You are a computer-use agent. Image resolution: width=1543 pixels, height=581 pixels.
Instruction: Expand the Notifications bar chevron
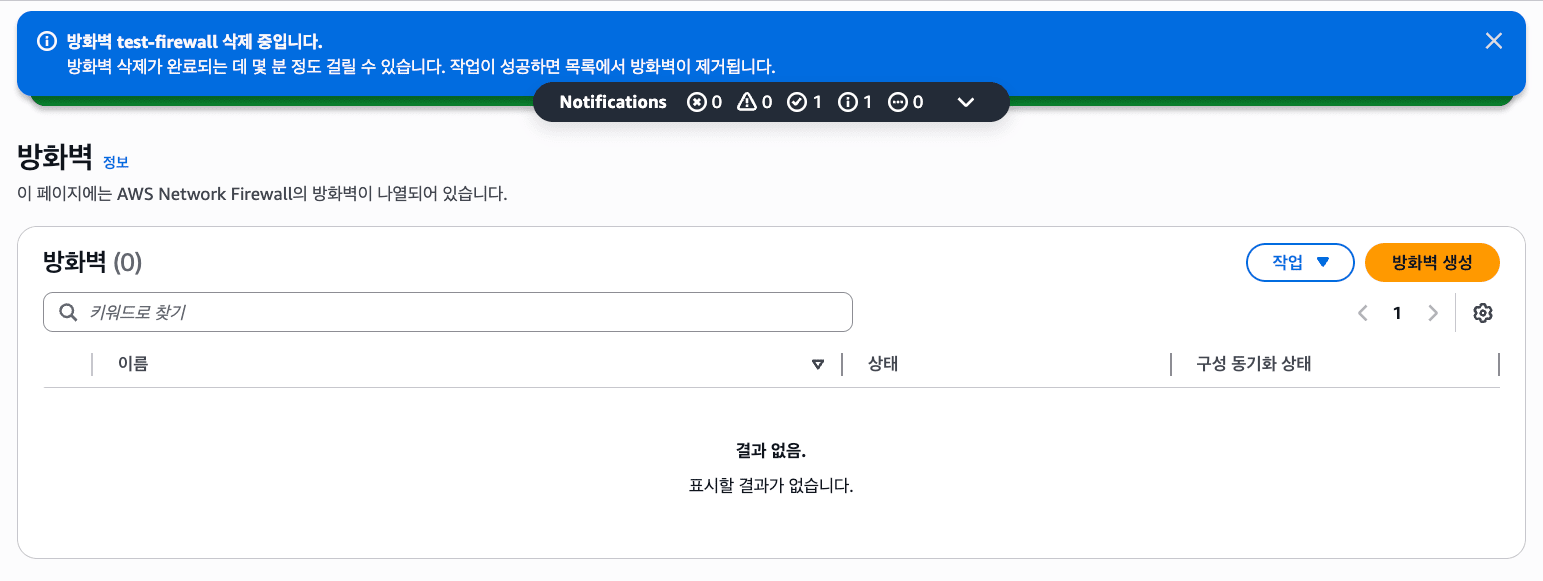point(966,102)
